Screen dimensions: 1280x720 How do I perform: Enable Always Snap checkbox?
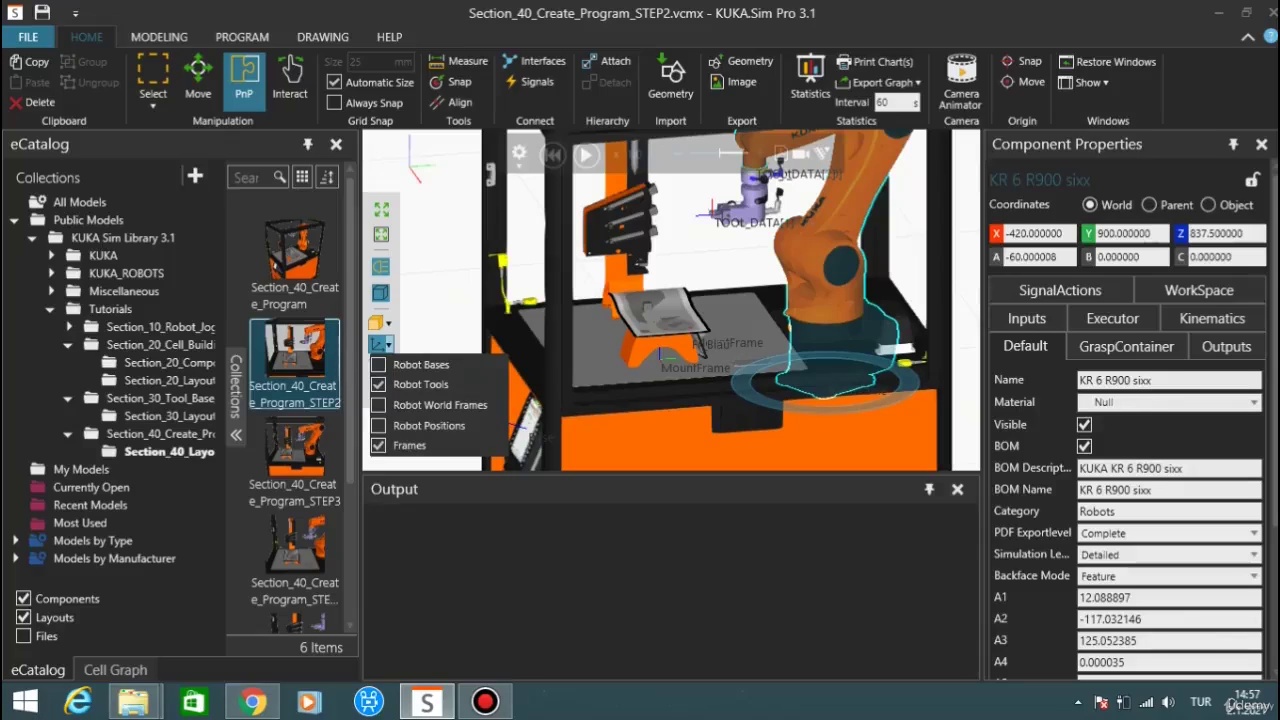(x=334, y=102)
